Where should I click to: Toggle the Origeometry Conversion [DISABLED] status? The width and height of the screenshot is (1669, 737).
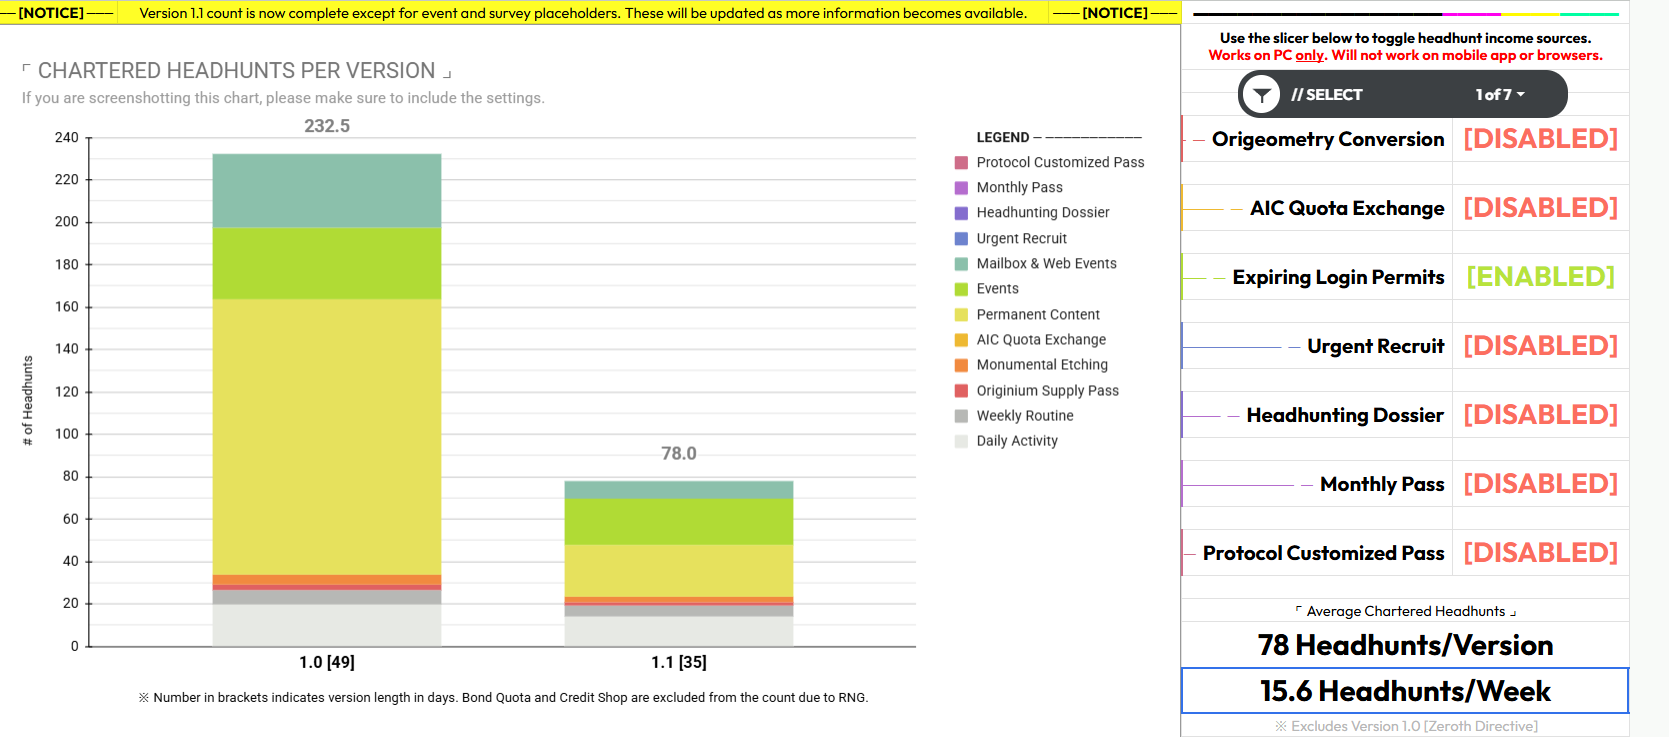tap(1540, 139)
